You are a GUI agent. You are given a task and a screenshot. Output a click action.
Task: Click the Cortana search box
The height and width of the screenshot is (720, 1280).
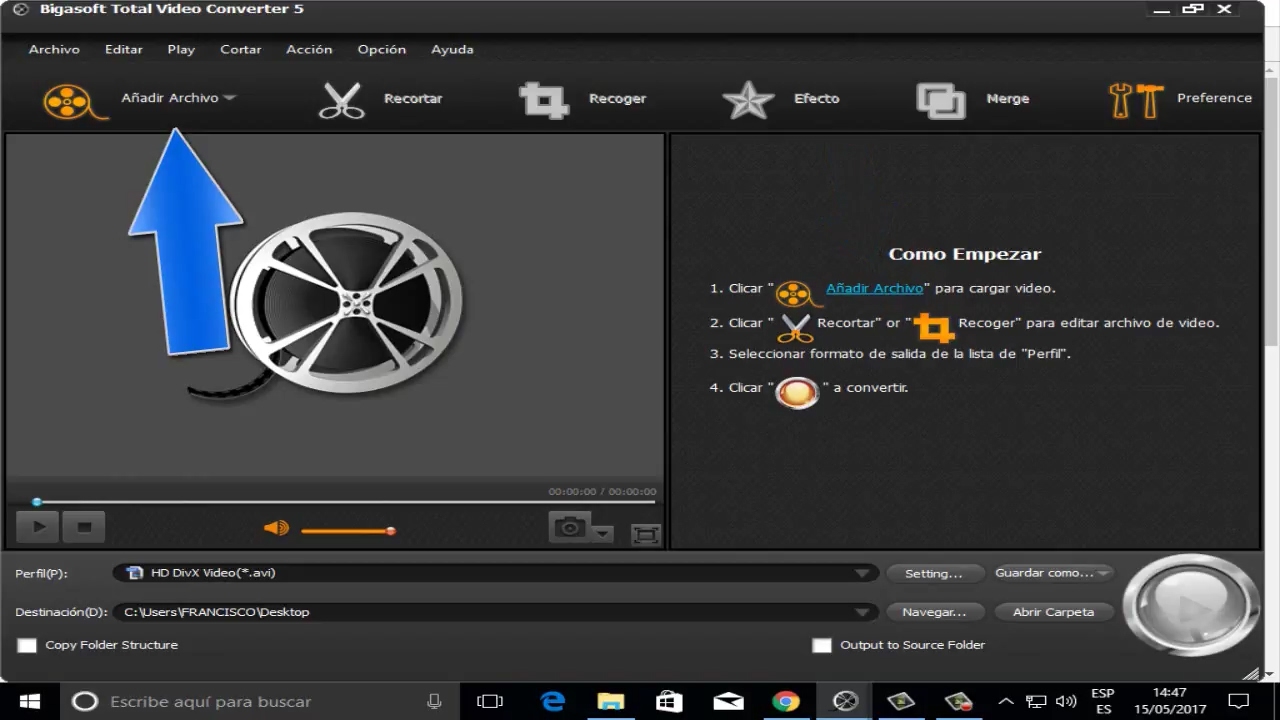click(259, 701)
